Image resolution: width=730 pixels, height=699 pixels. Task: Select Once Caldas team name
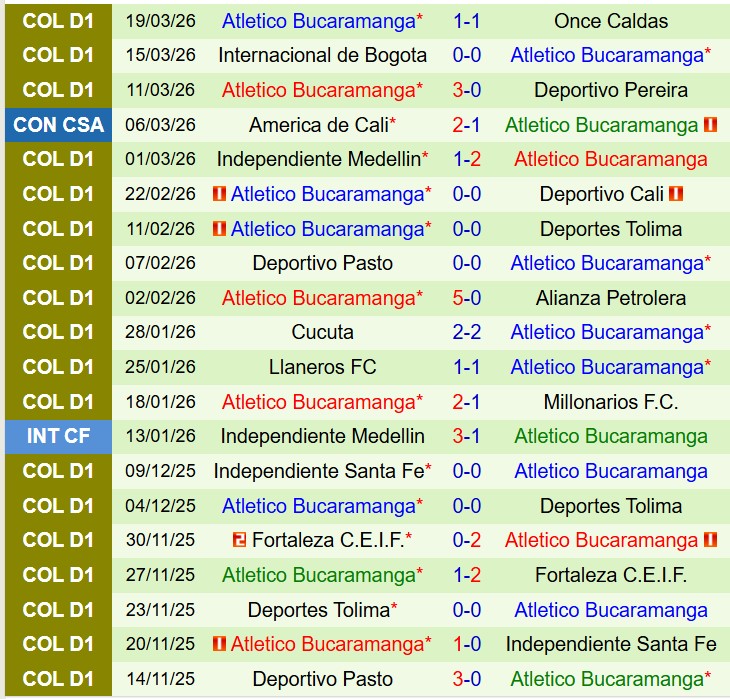point(610,21)
